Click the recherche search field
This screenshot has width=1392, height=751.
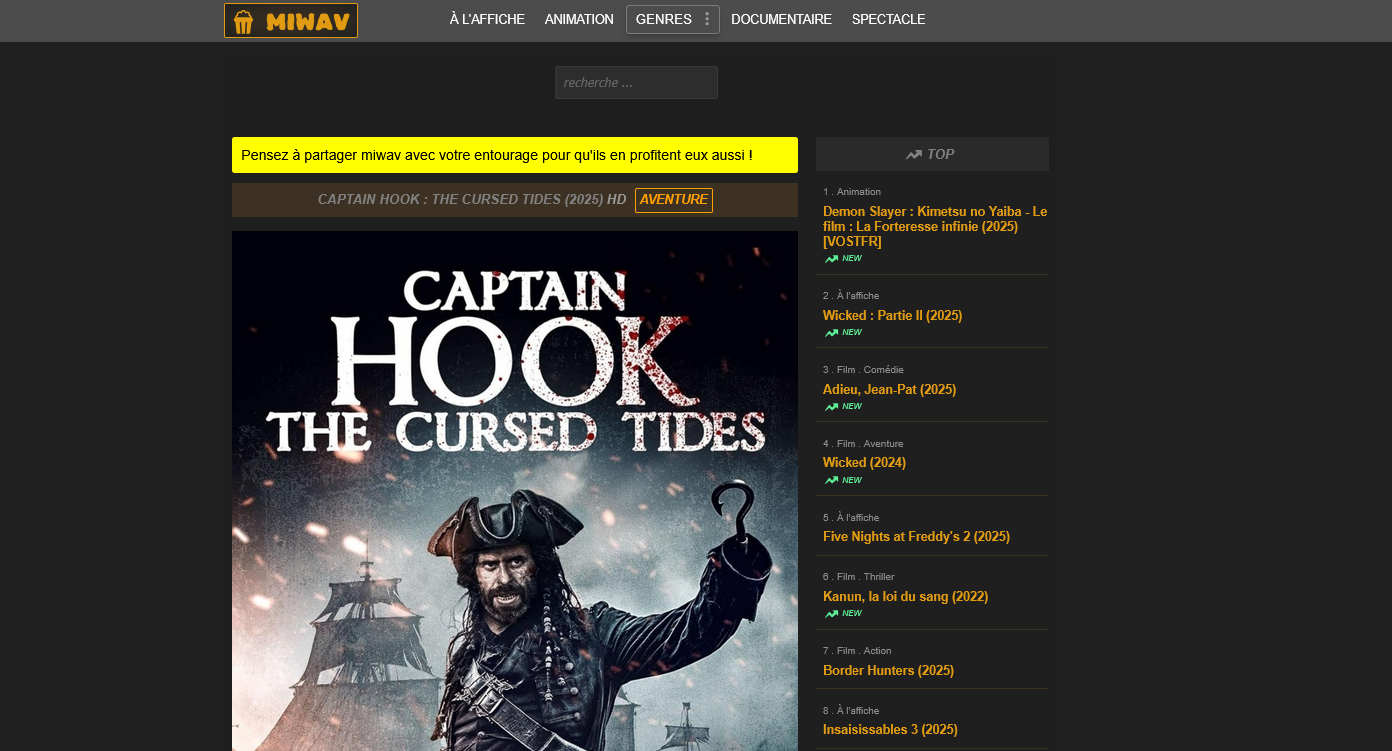click(x=636, y=82)
